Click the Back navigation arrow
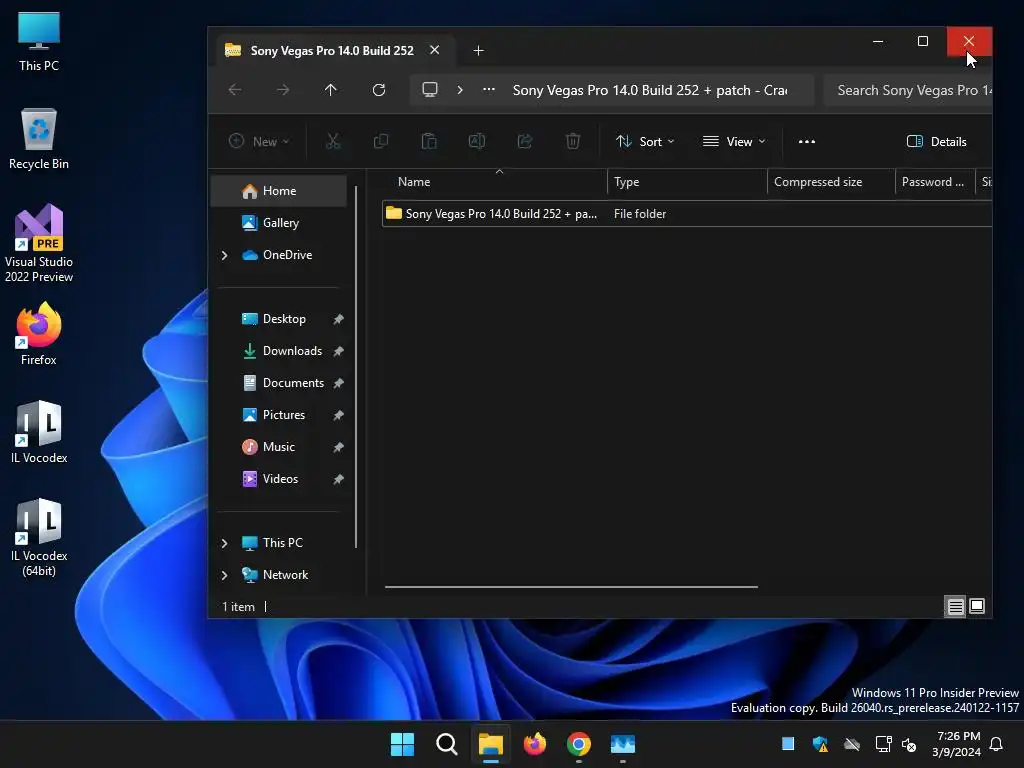The image size is (1024, 768). point(235,90)
